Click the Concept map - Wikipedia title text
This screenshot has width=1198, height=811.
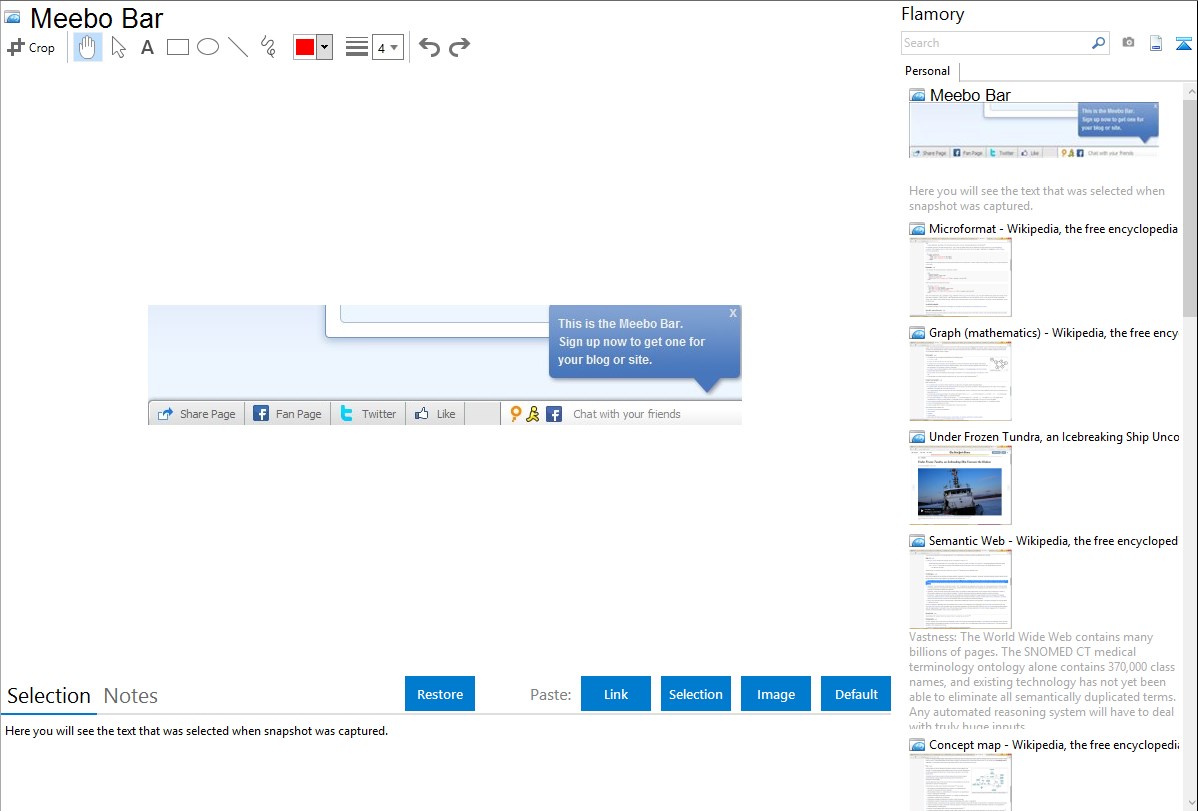tap(1053, 744)
